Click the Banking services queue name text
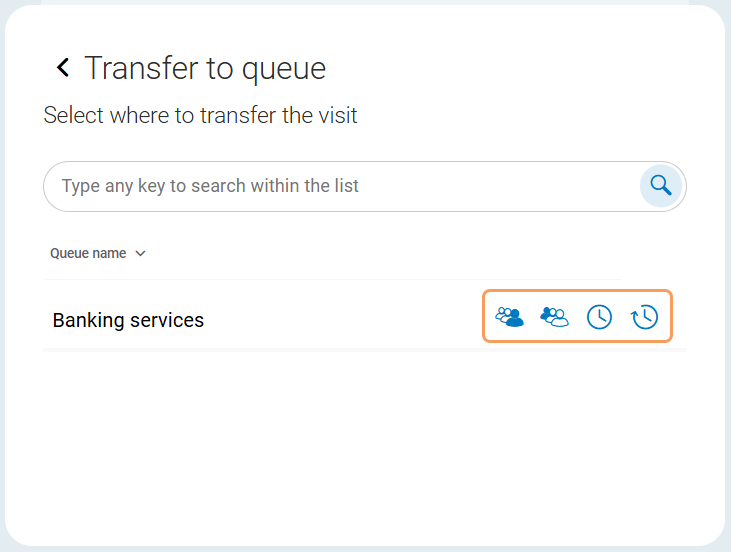 point(128,320)
